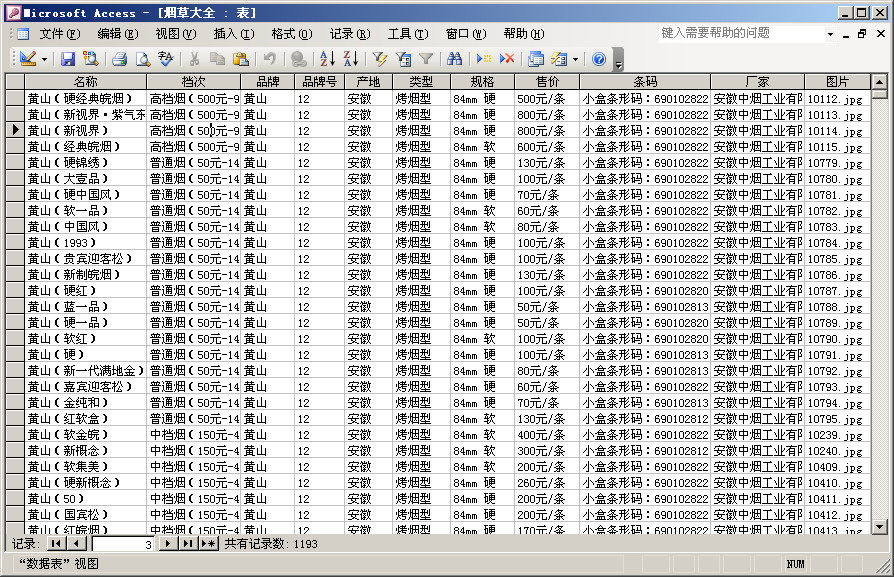Run the spelling check icon

point(166,58)
